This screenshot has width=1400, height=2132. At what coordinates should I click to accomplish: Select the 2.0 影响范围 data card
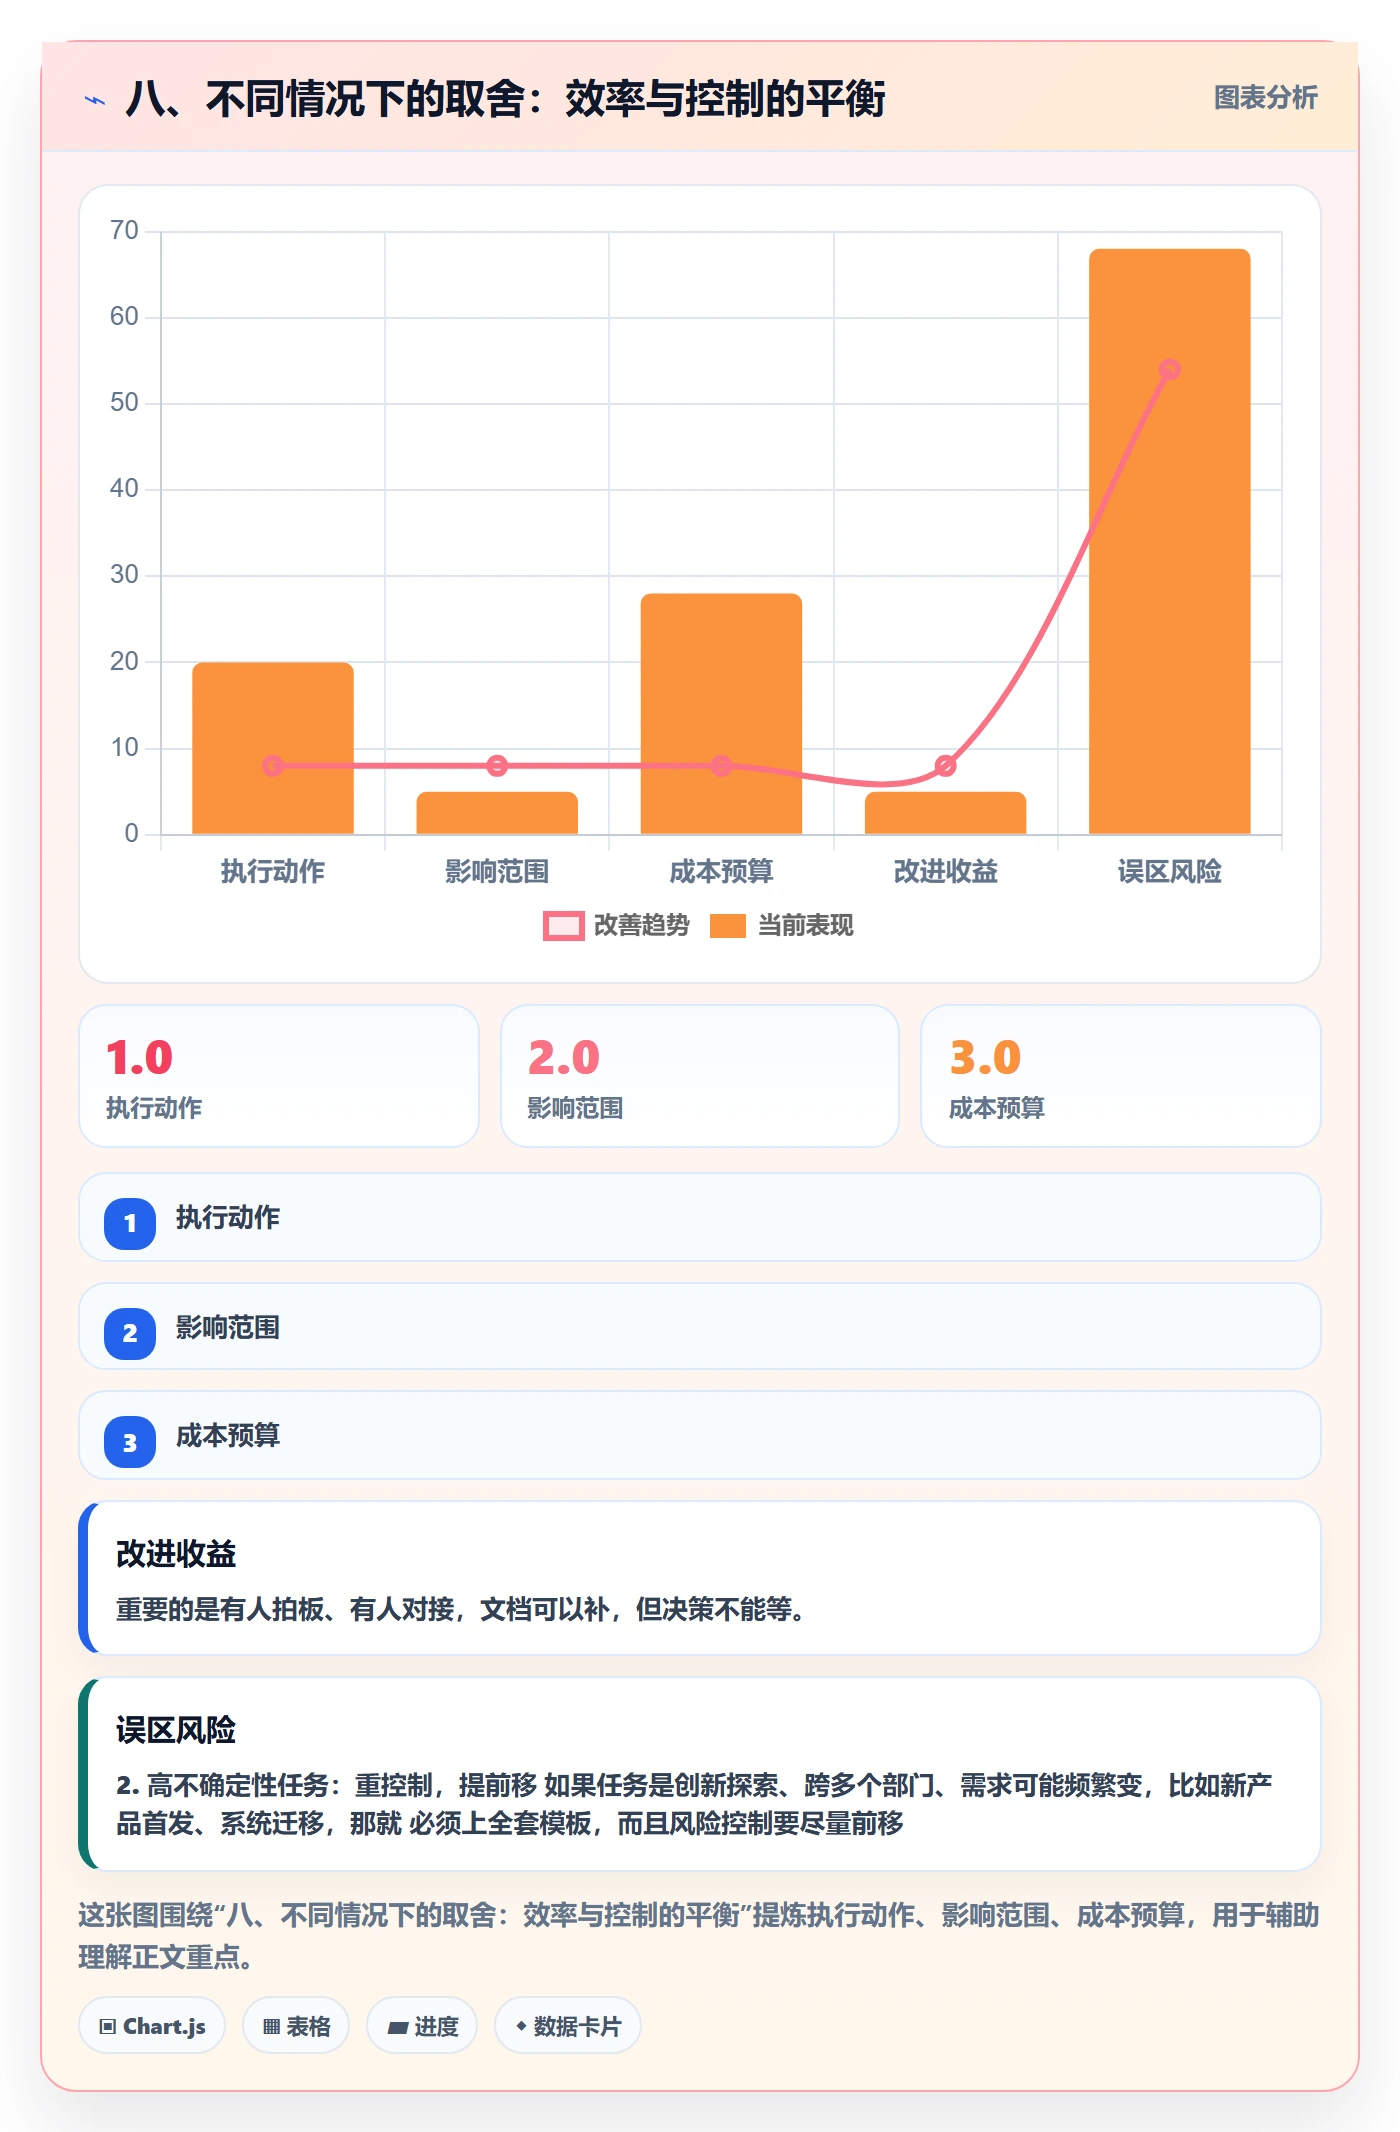click(700, 1076)
